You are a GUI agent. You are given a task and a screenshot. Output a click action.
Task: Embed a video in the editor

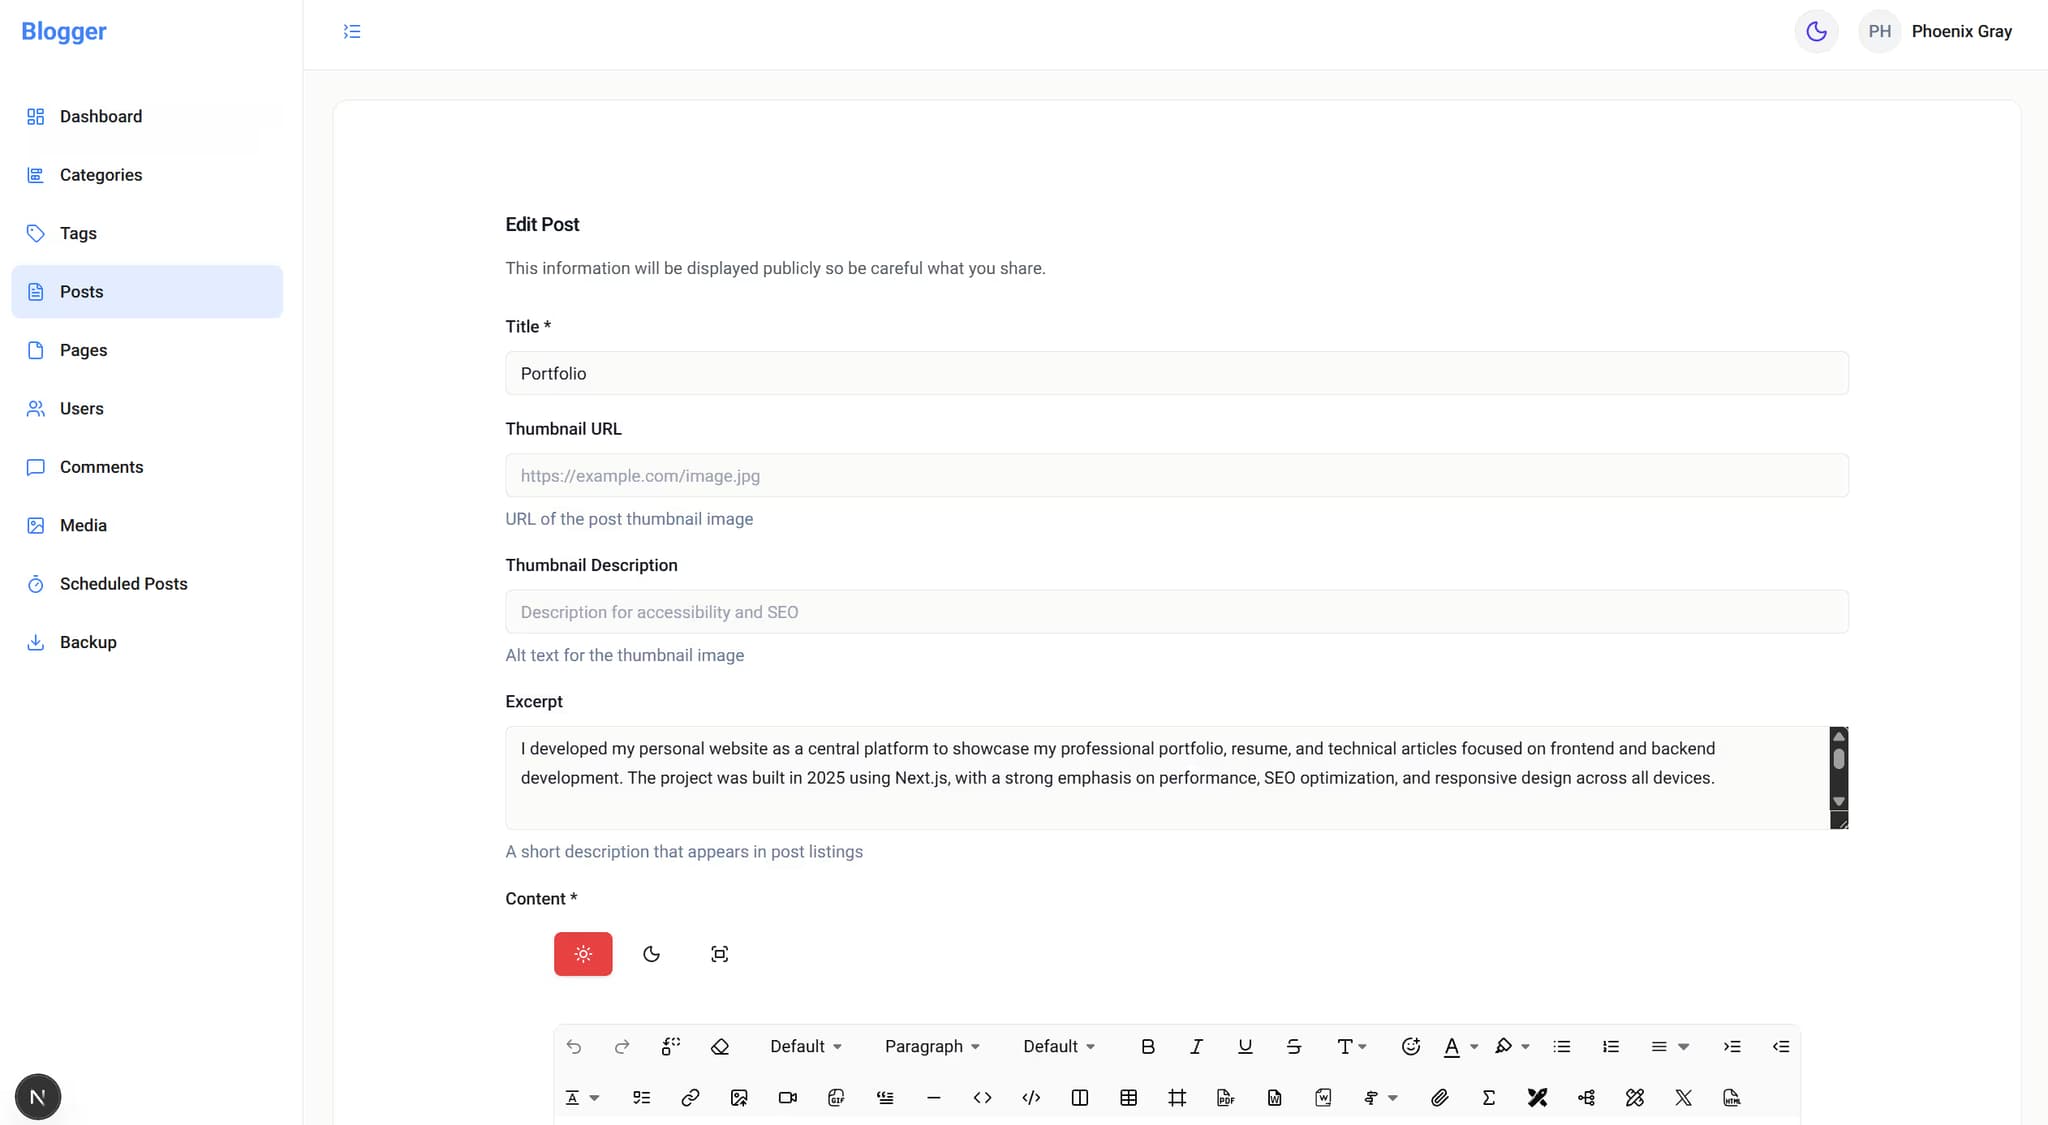click(786, 1097)
